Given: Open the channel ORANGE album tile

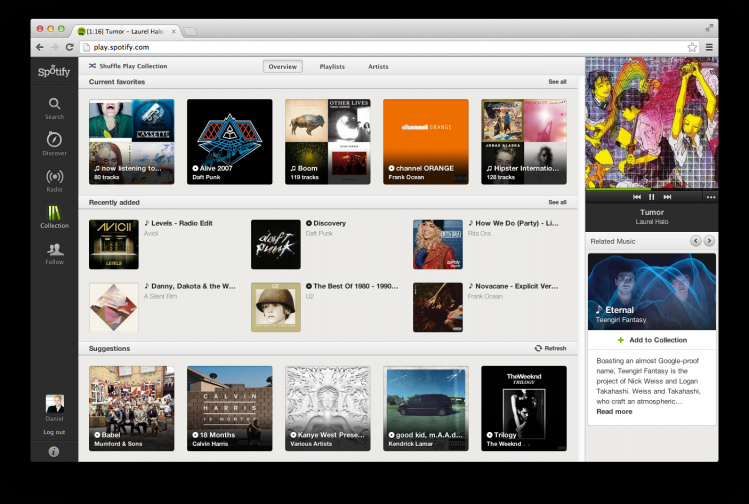Looking at the screenshot, I should click(426, 141).
